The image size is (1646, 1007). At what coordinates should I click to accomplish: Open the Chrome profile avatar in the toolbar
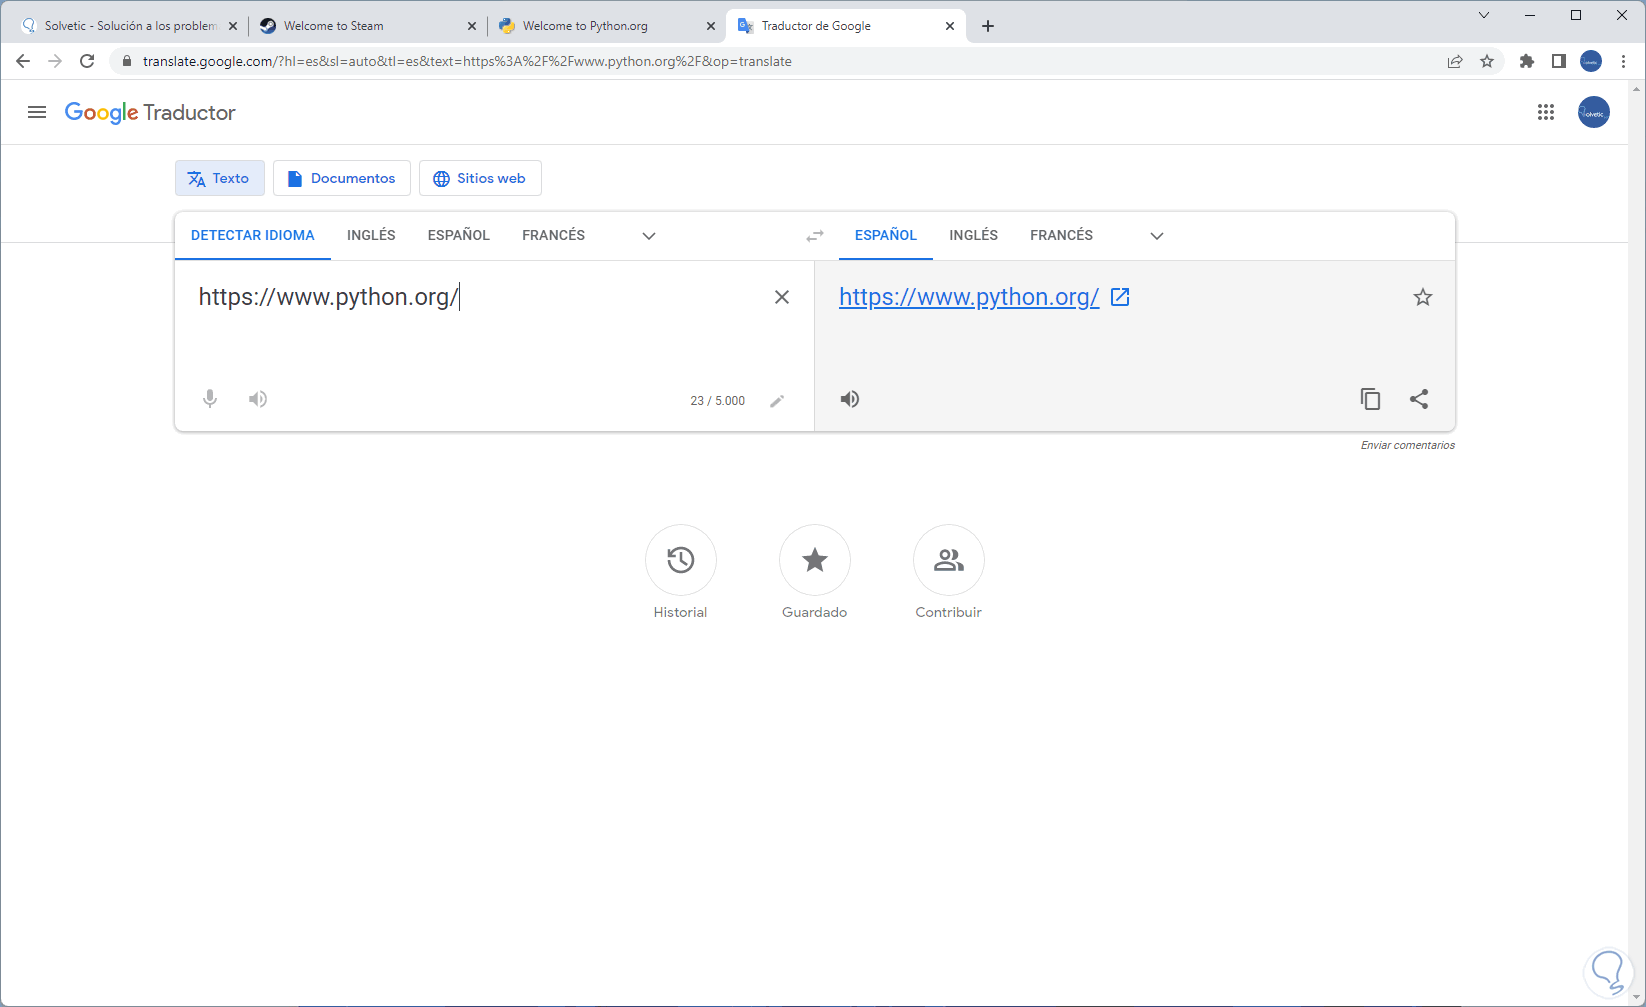pyautogui.click(x=1591, y=61)
